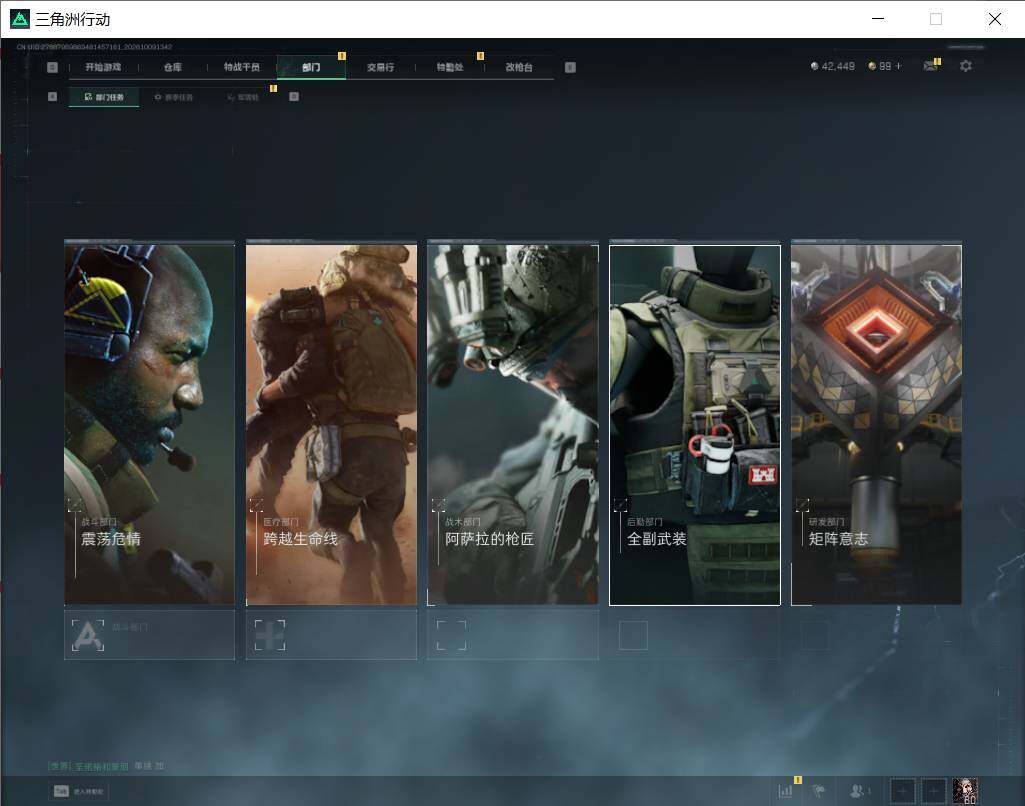Screen dimensions: 1025x806
Task: Go to the 交易行 tab
Action: click(x=380, y=67)
